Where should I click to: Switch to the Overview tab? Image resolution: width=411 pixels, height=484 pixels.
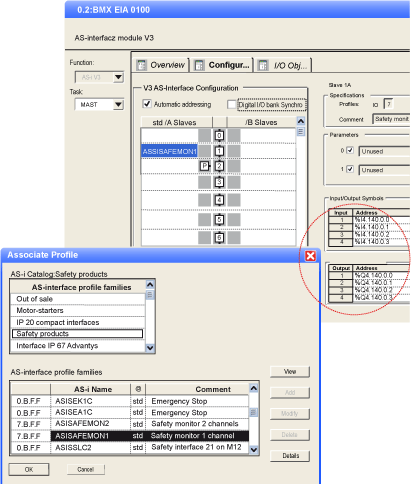(x=162, y=65)
